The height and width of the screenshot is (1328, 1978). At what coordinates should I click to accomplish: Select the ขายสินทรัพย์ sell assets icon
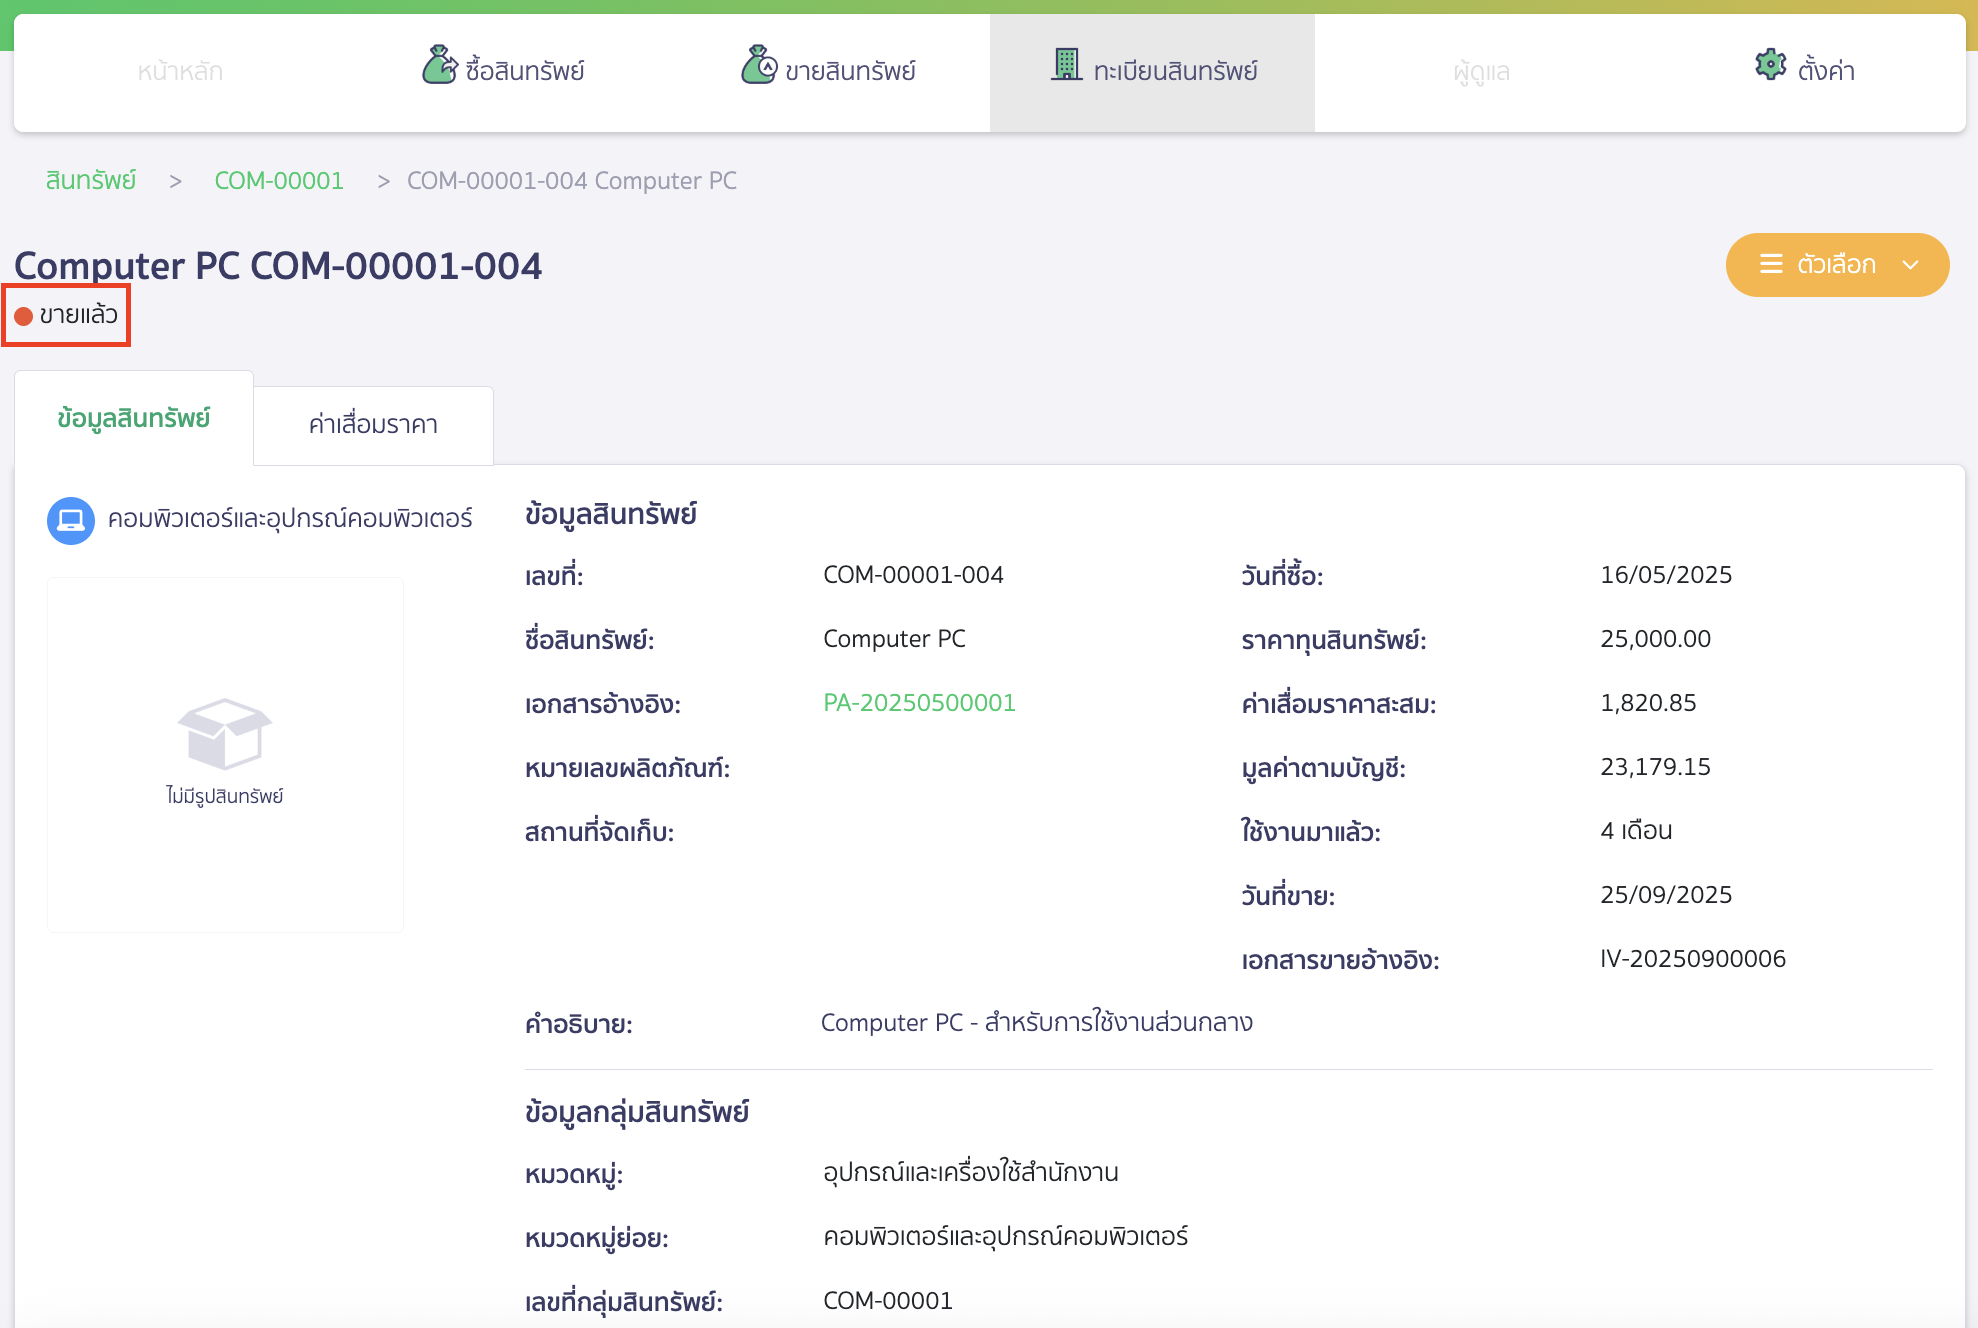coord(760,65)
